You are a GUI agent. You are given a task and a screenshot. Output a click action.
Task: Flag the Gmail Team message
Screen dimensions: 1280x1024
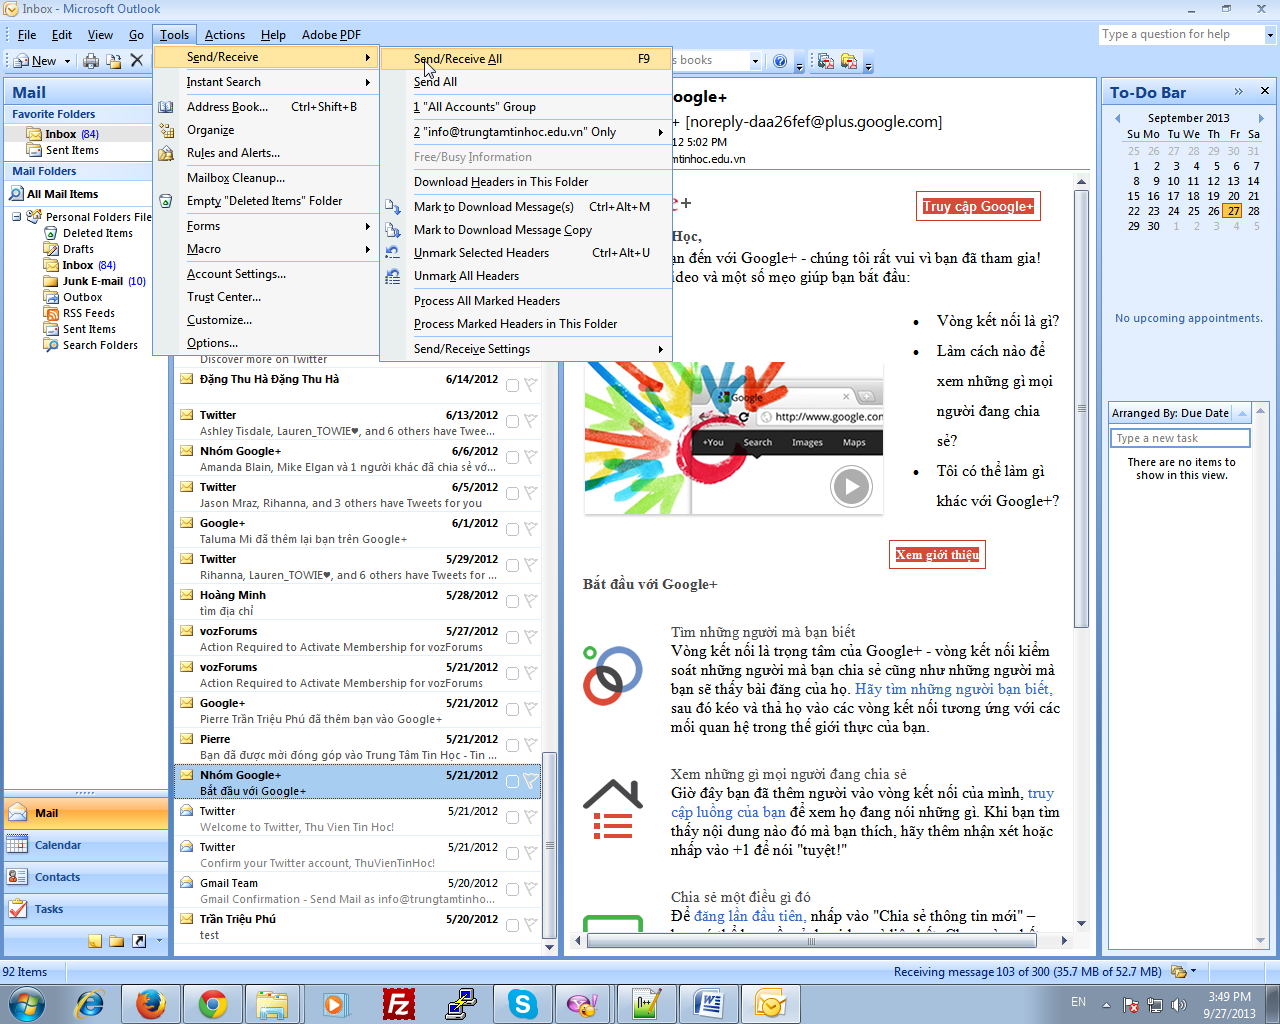pyautogui.click(x=530, y=889)
